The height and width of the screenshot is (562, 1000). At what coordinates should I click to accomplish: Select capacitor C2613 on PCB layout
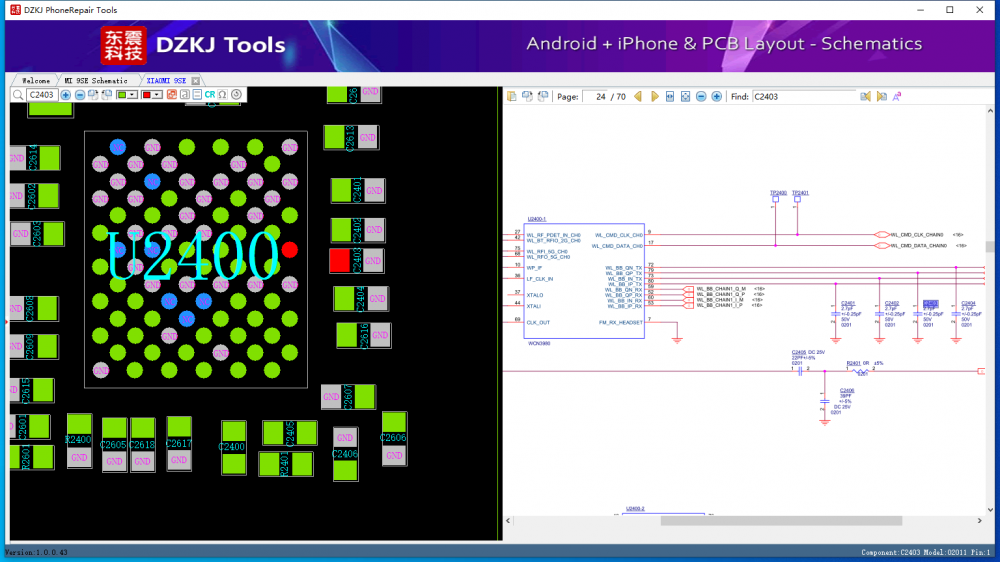point(351,137)
